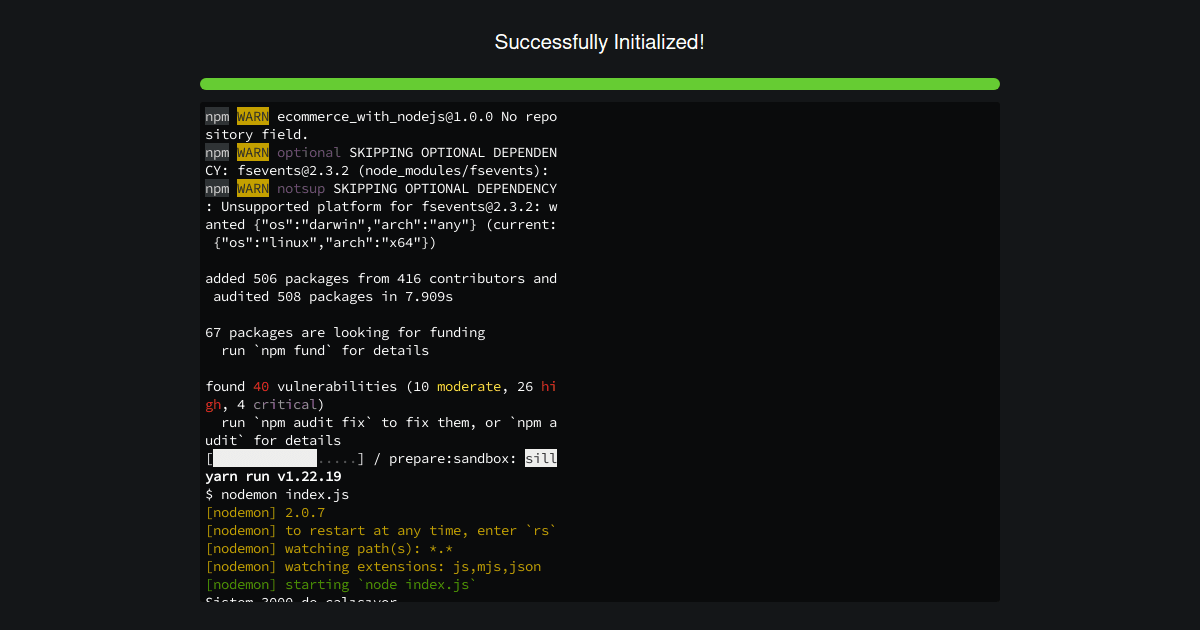1200x630 pixels.
Task: Click the yellow "moderate" severity word
Action: 469,386
